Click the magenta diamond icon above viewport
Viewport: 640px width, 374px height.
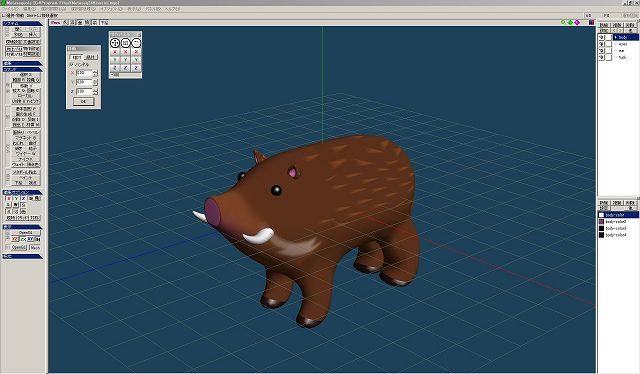tap(577, 22)
